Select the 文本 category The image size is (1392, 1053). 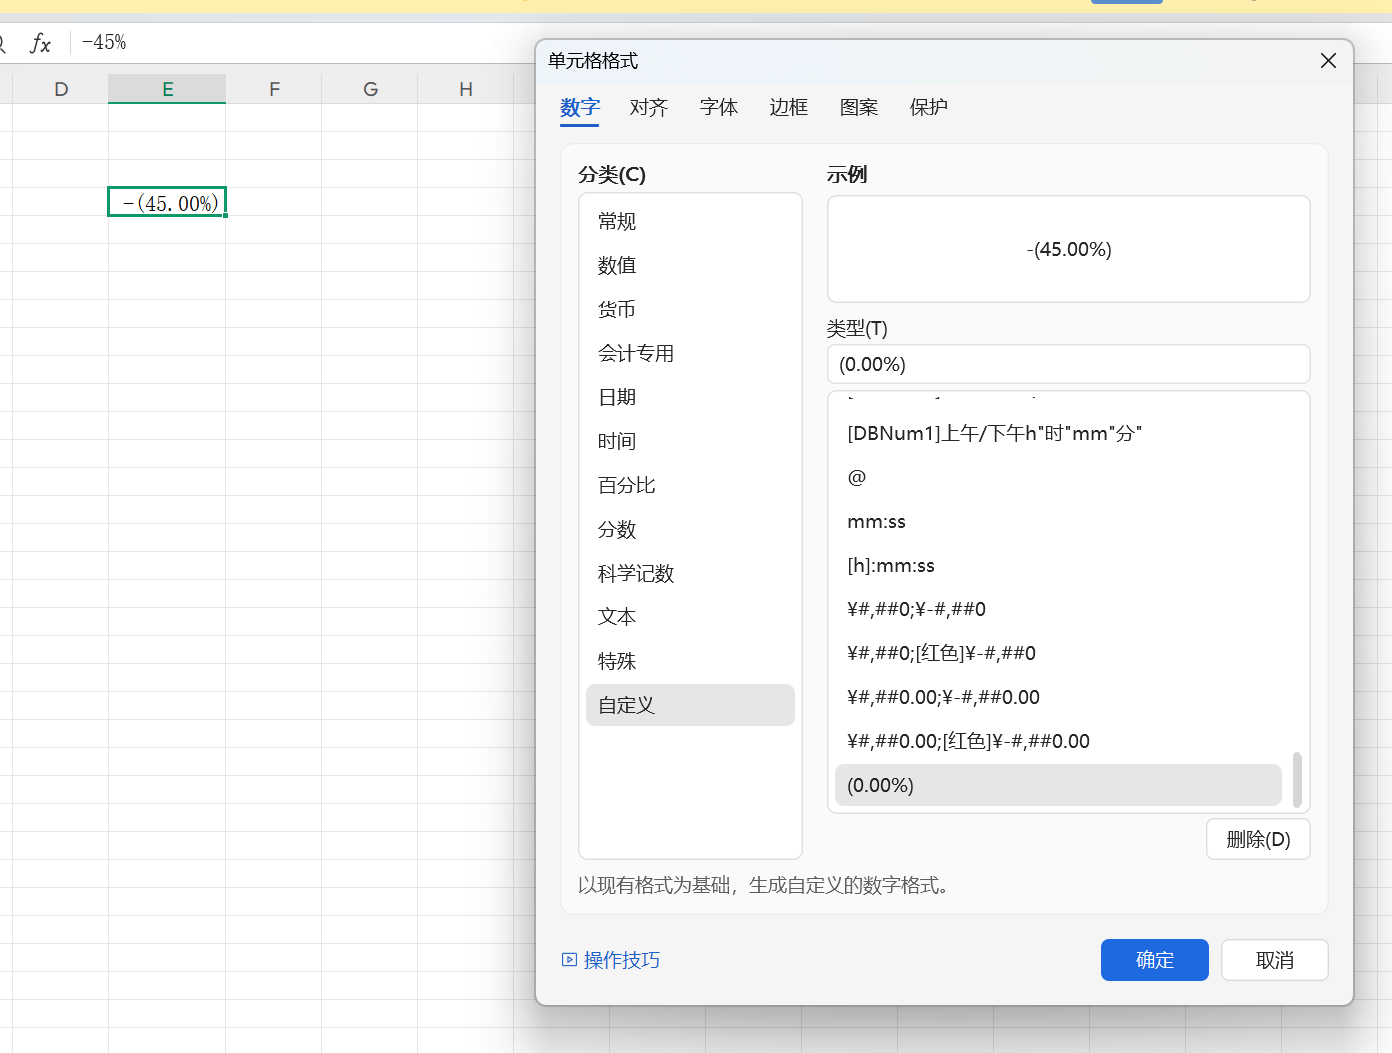point(690,617)
